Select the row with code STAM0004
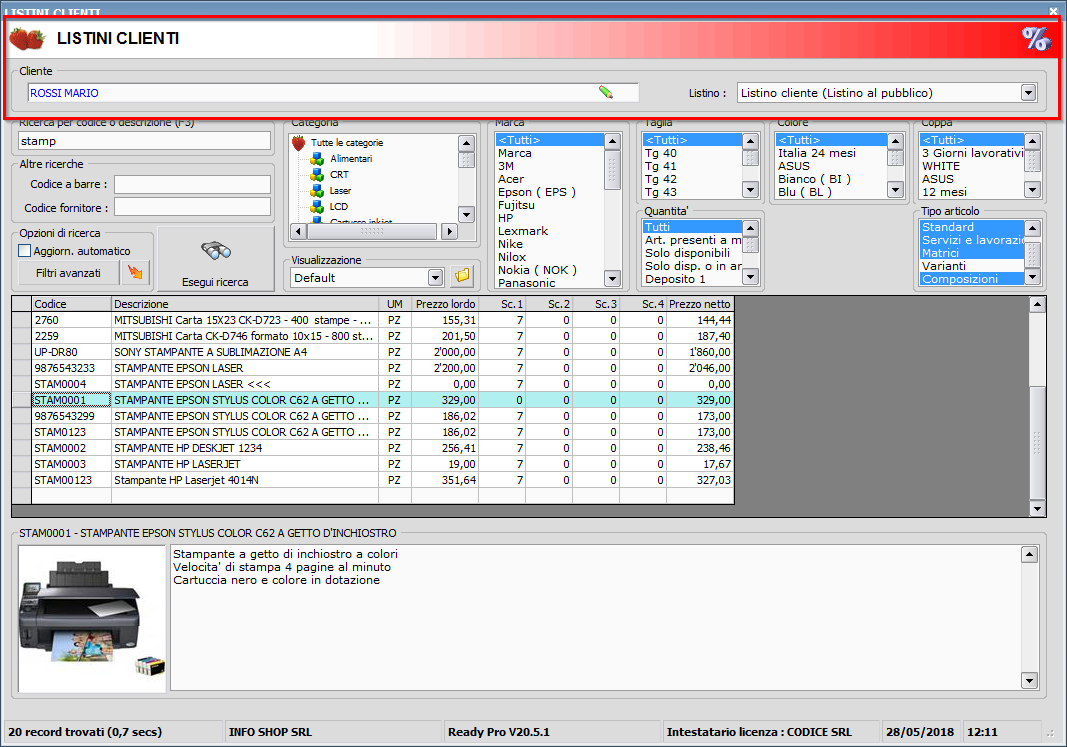Viewport: 1067px width, 747px height. coord(373,384)
